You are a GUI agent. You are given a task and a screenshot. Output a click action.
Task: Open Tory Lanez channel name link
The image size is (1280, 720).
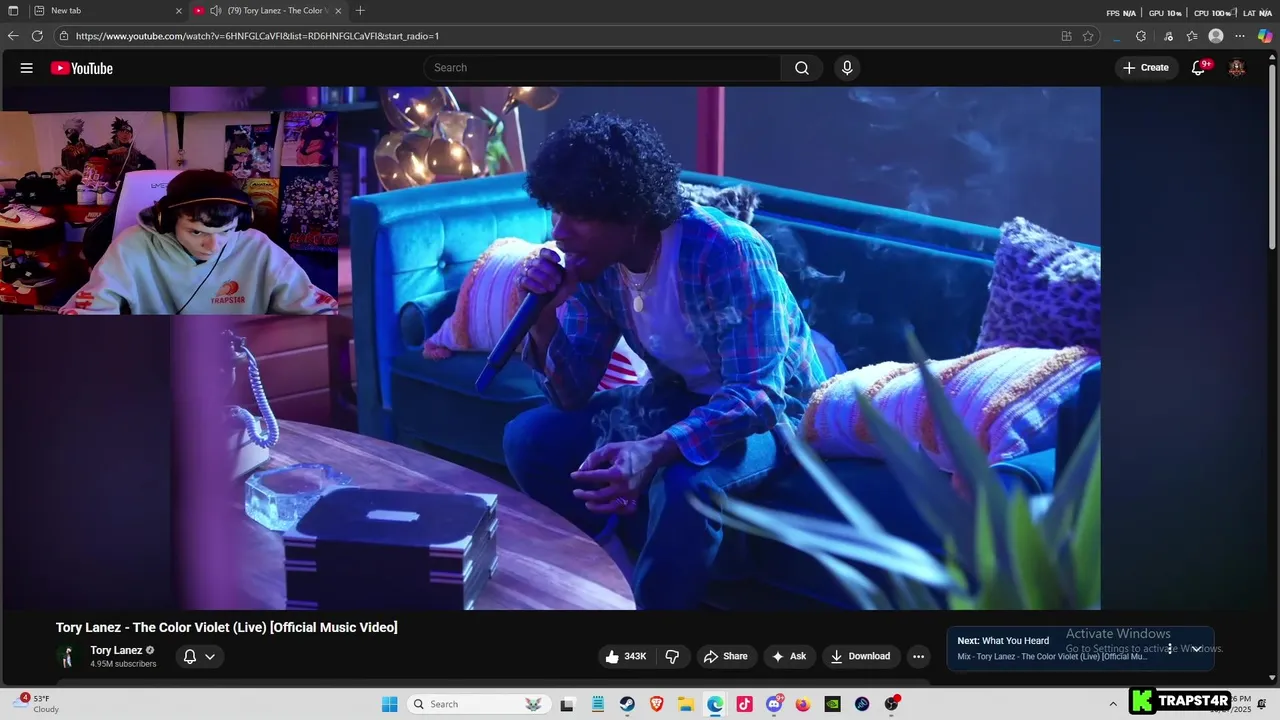click(116, 650)
